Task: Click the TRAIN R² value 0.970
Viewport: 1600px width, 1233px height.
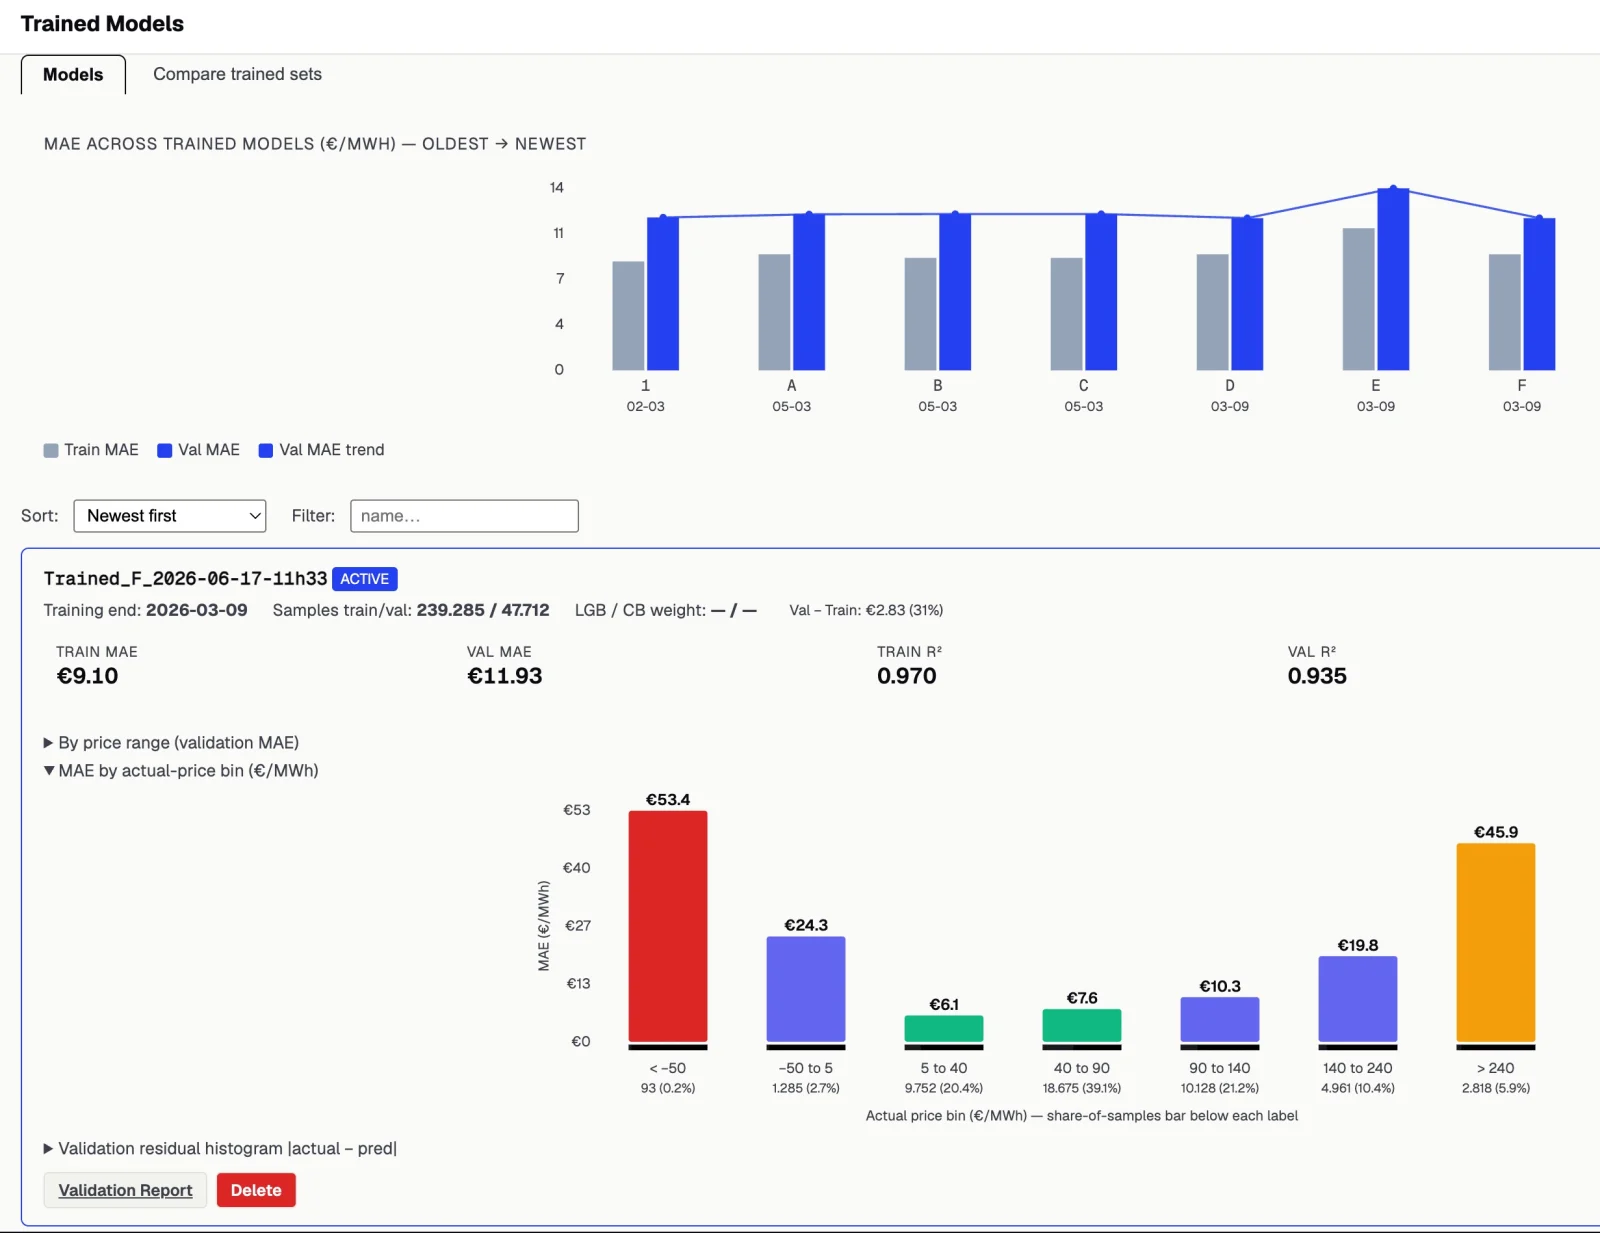Action: pos(907,676)
